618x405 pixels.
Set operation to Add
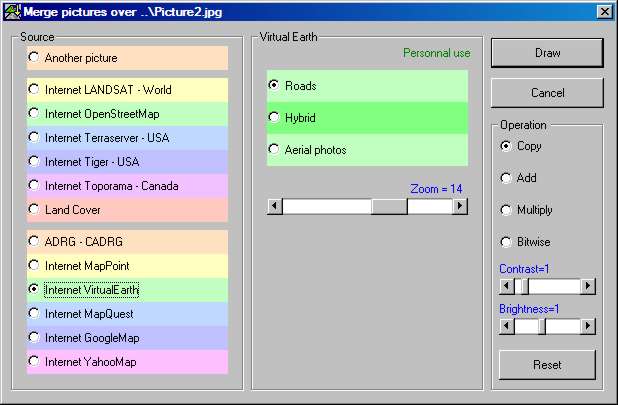click(x=518, y=178)
